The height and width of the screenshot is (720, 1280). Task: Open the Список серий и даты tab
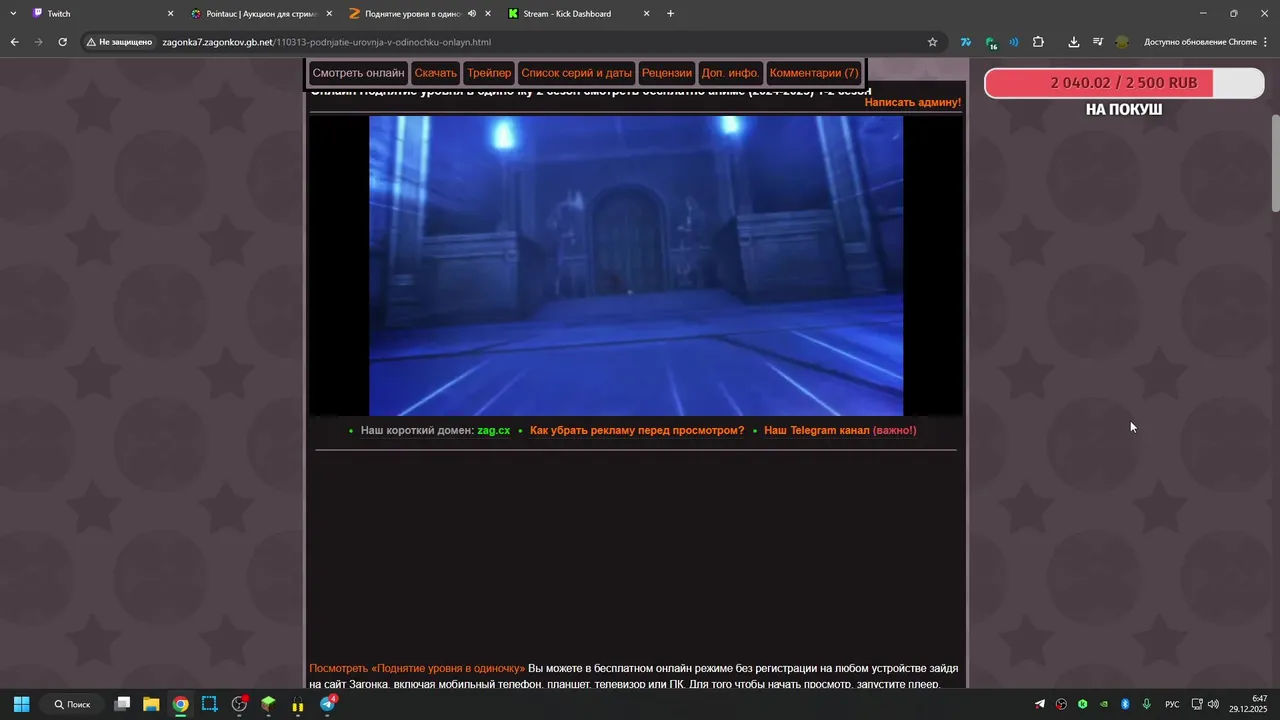577,73
